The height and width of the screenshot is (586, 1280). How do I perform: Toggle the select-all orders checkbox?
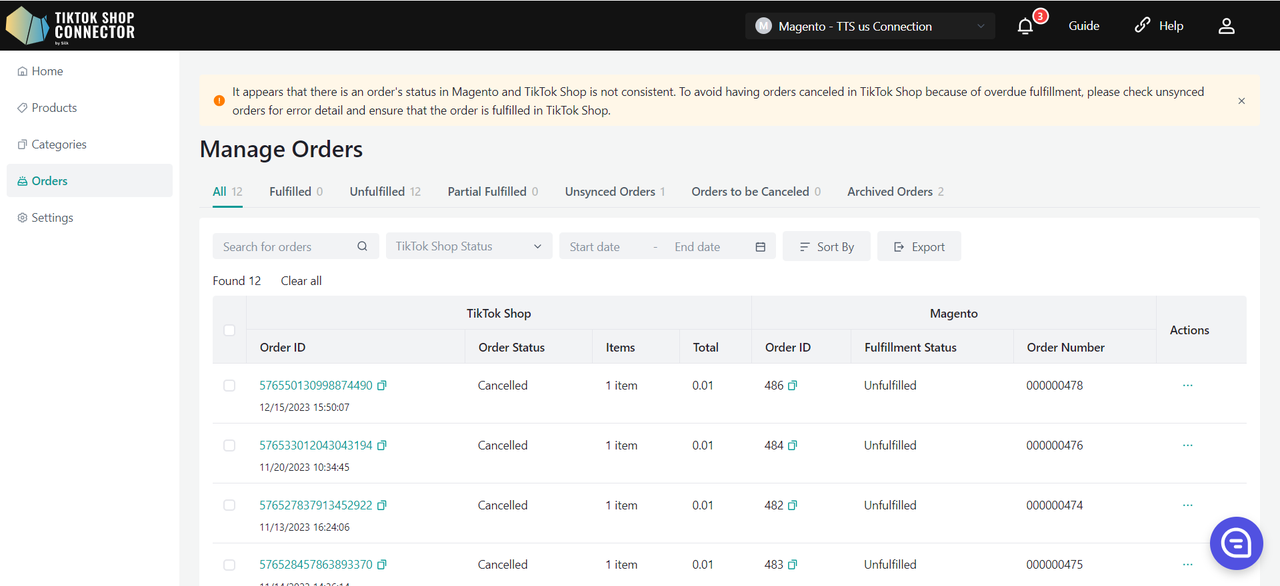pos(229,330)
